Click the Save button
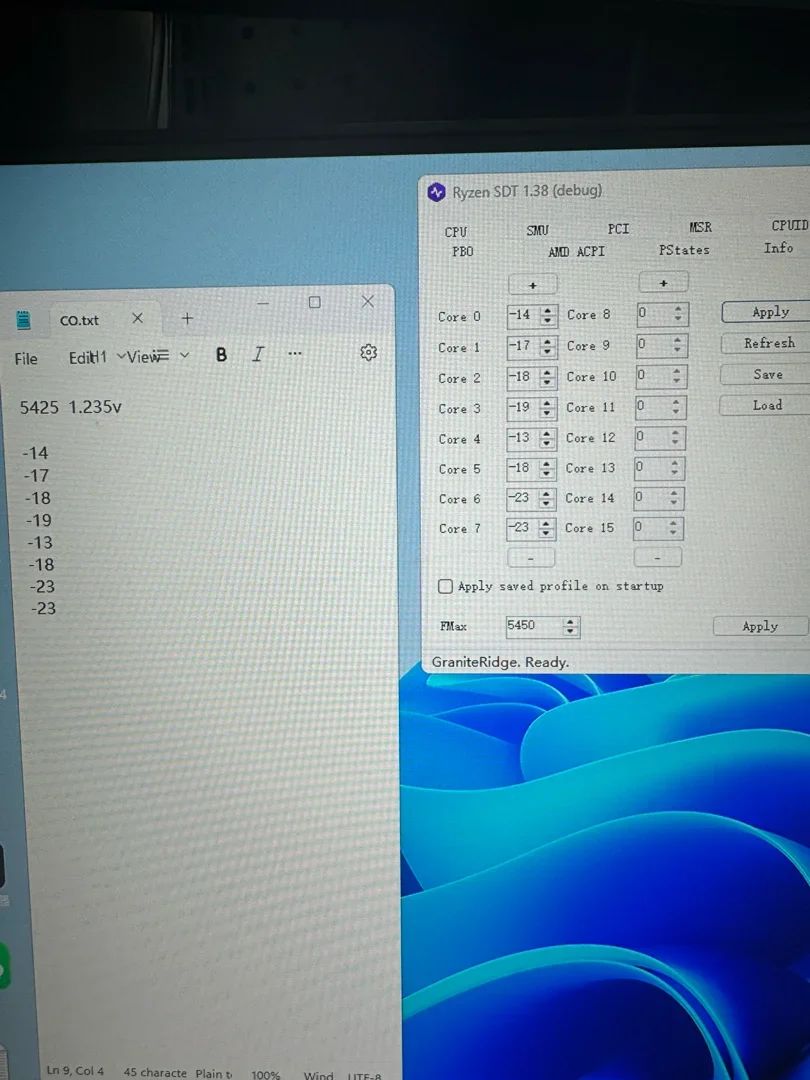Screen dimensions: 810x1080 coord(767,374)
